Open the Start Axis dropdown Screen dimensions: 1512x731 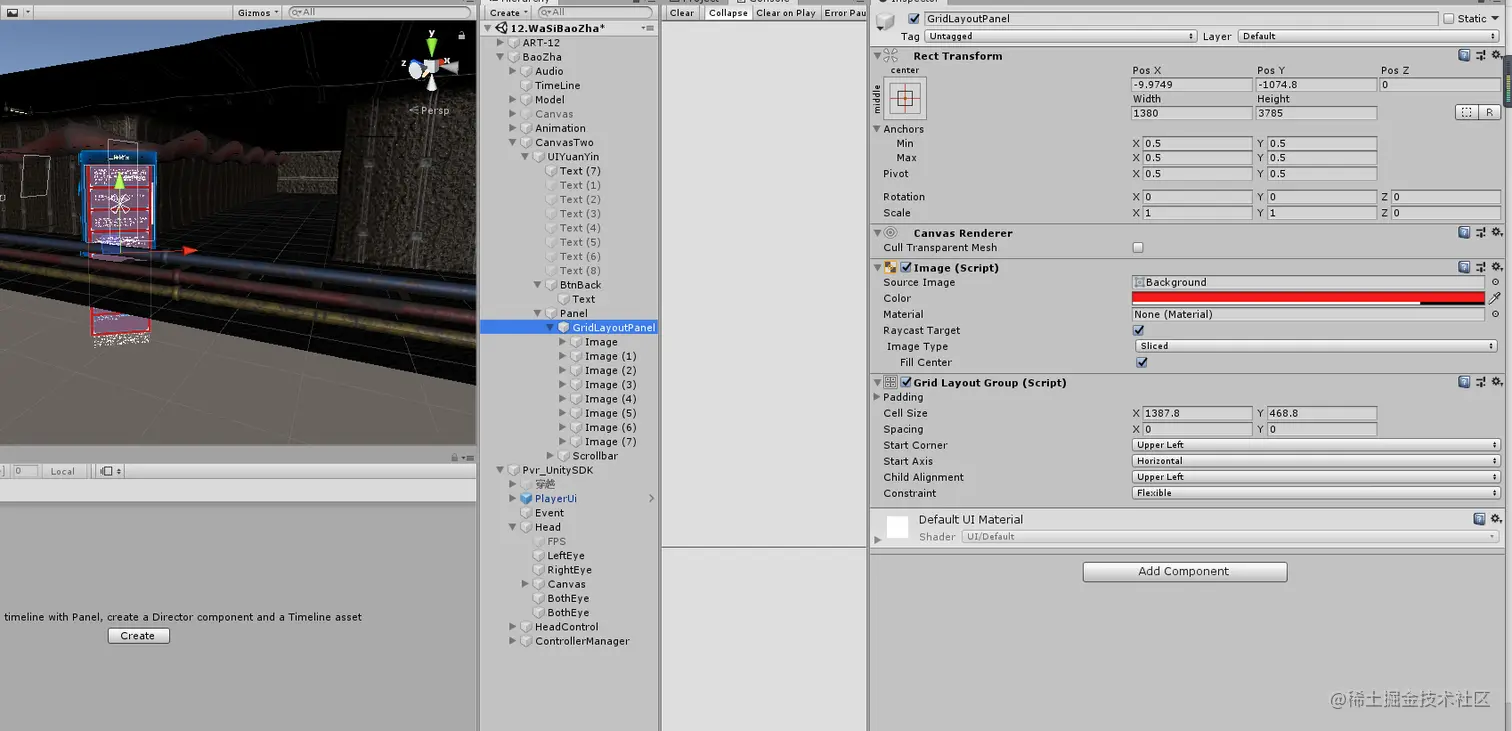pos(1316,461)
